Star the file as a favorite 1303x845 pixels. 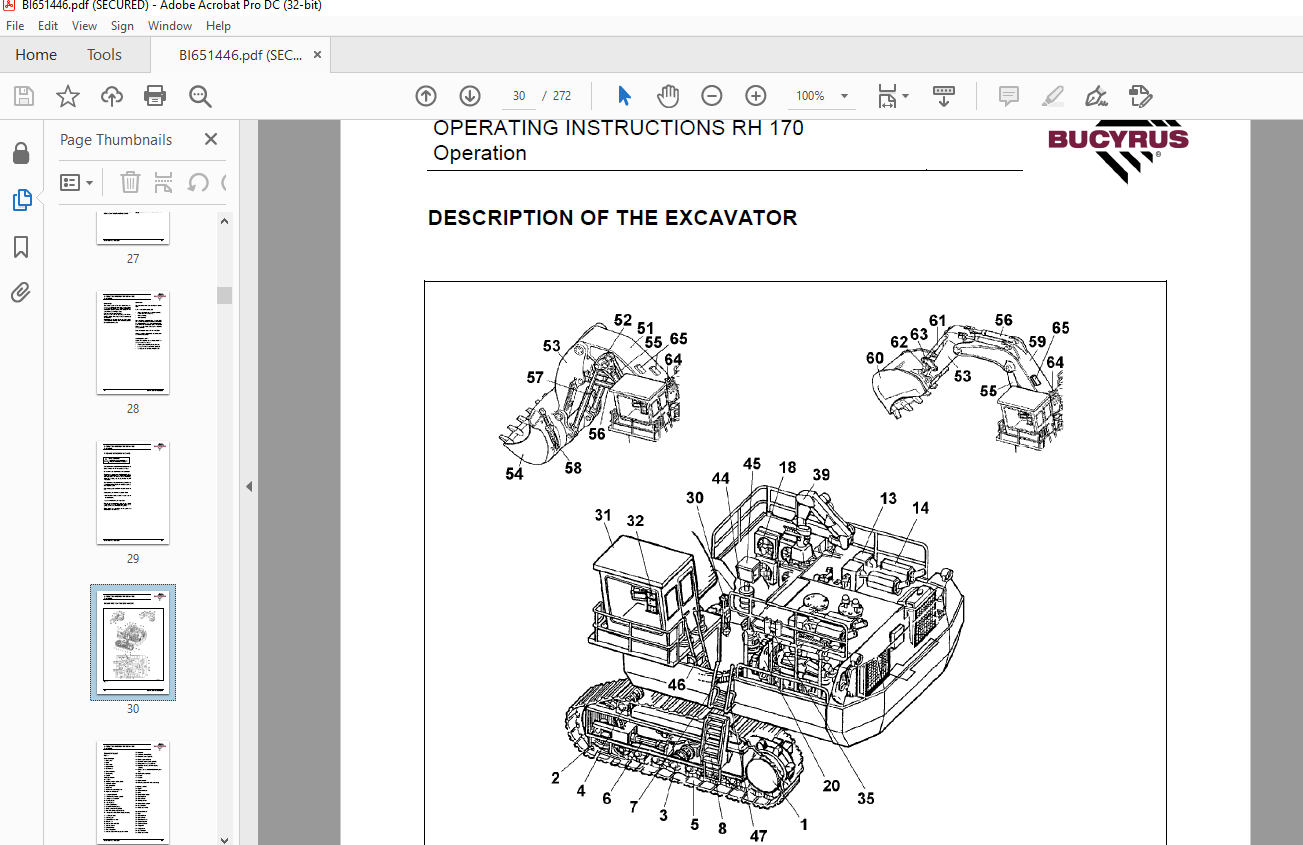(68, 96)
